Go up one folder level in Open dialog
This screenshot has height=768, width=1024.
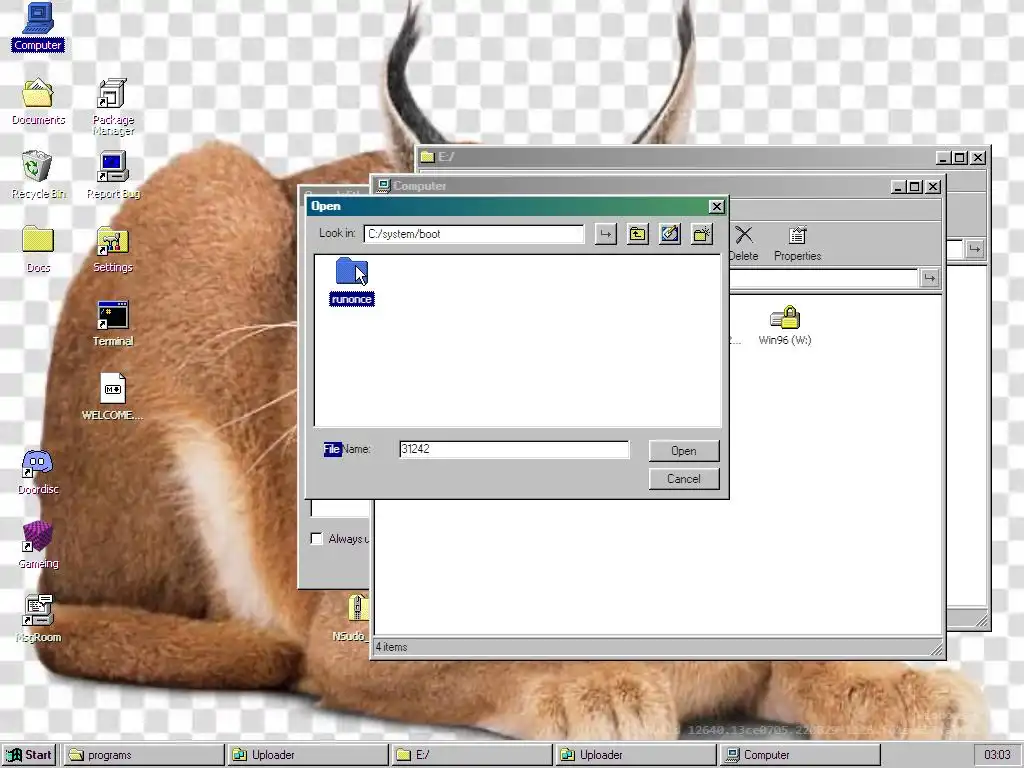pos(637,234)
